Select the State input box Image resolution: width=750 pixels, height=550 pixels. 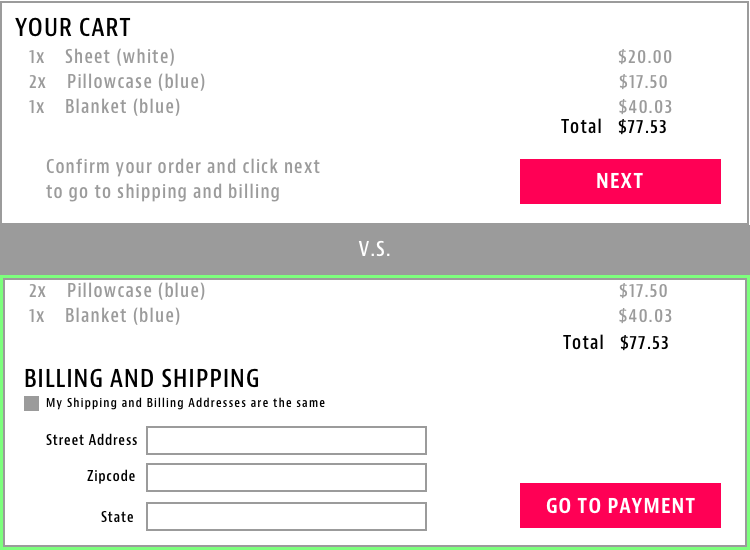tap(286, 517)
